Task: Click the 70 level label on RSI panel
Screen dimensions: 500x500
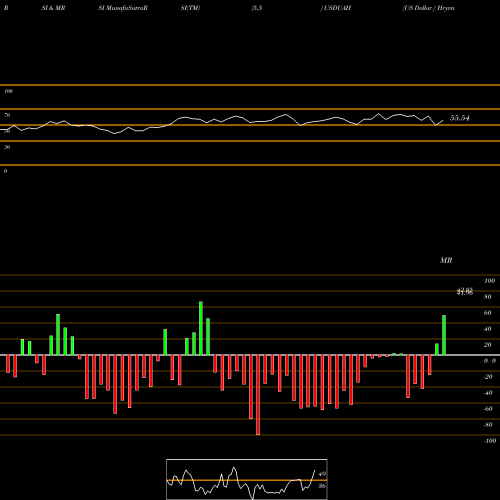Action: coord(7,115)
